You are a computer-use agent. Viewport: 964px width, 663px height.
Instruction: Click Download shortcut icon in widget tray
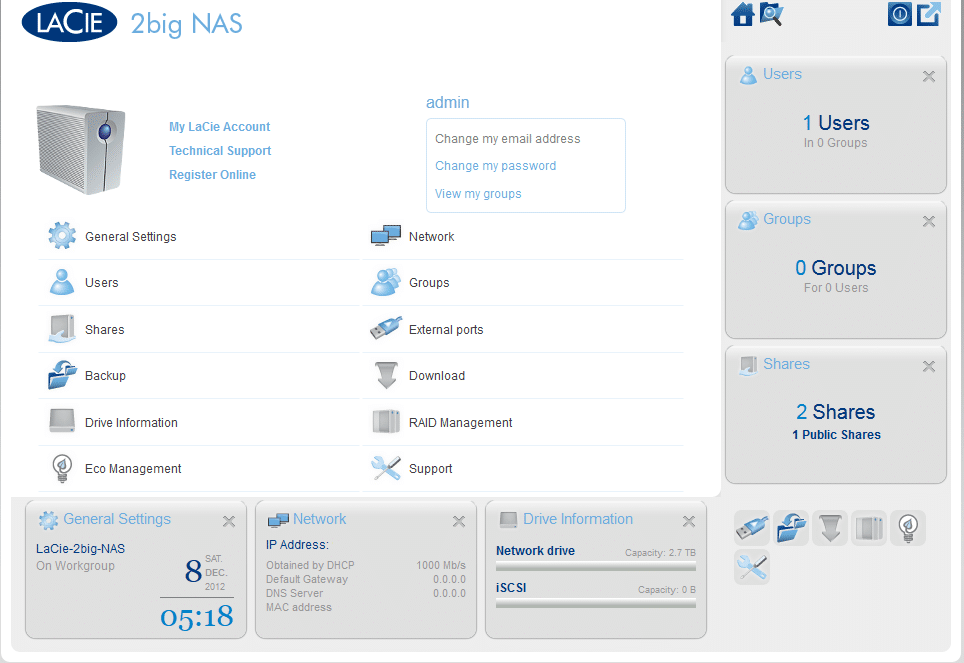coord(830,528)
